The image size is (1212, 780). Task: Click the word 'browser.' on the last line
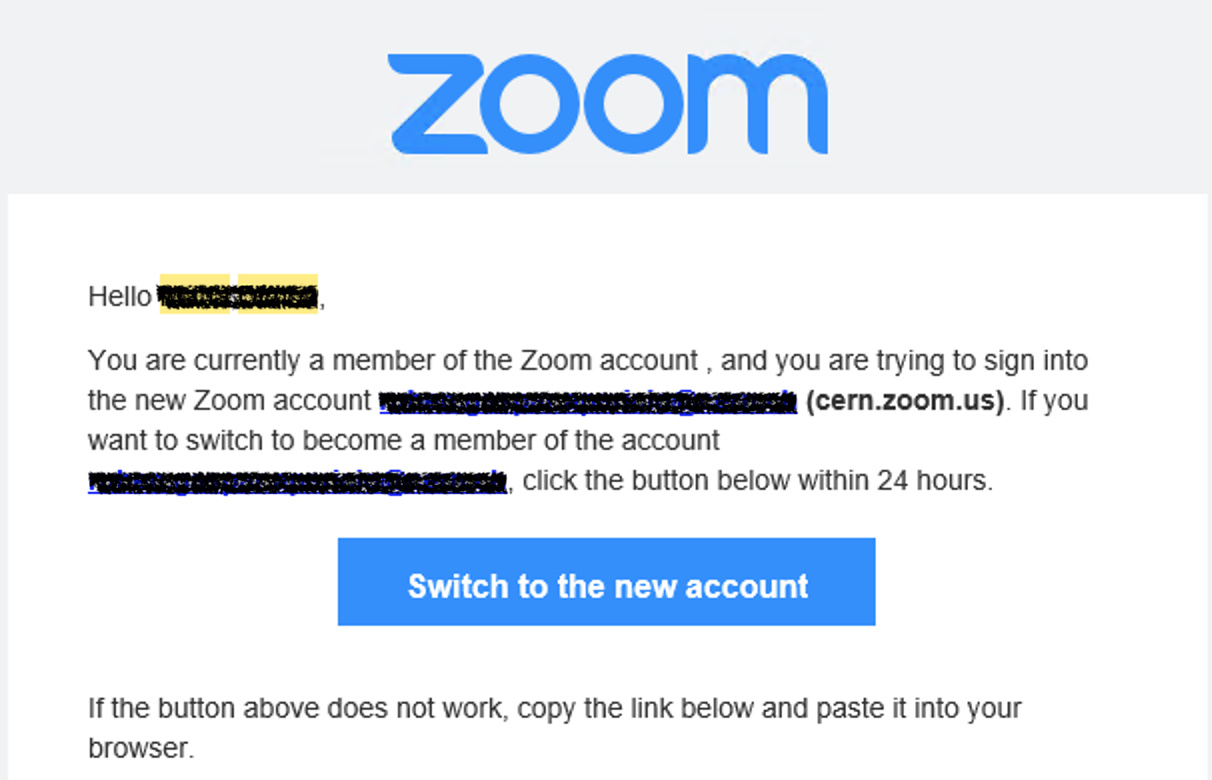(x=141, y=749)
